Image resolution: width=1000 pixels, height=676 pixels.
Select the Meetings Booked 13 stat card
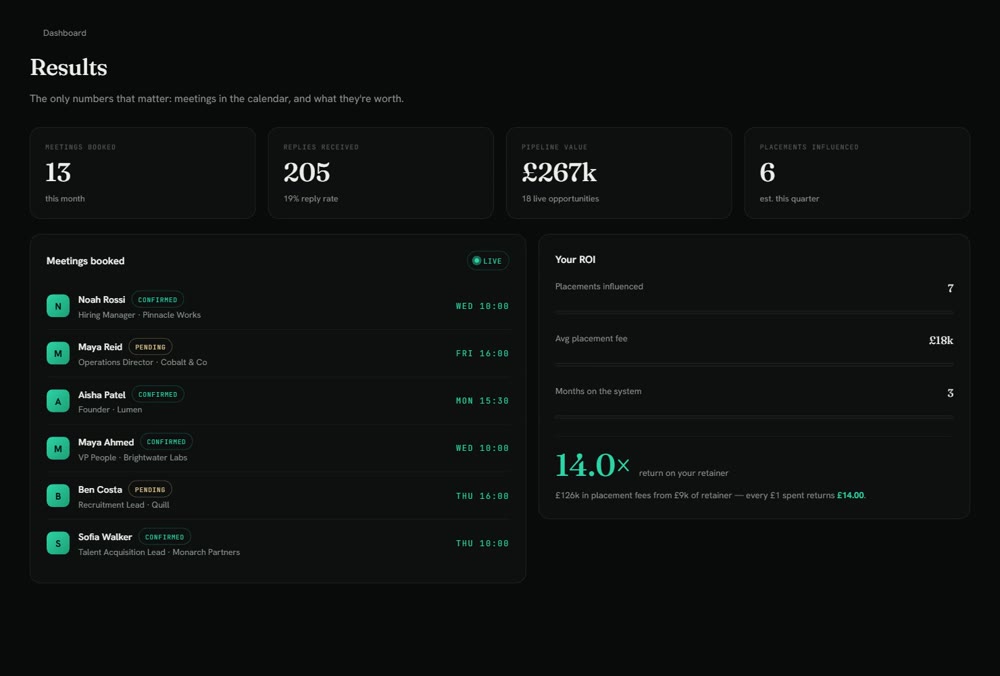click(x=143, y=173)
